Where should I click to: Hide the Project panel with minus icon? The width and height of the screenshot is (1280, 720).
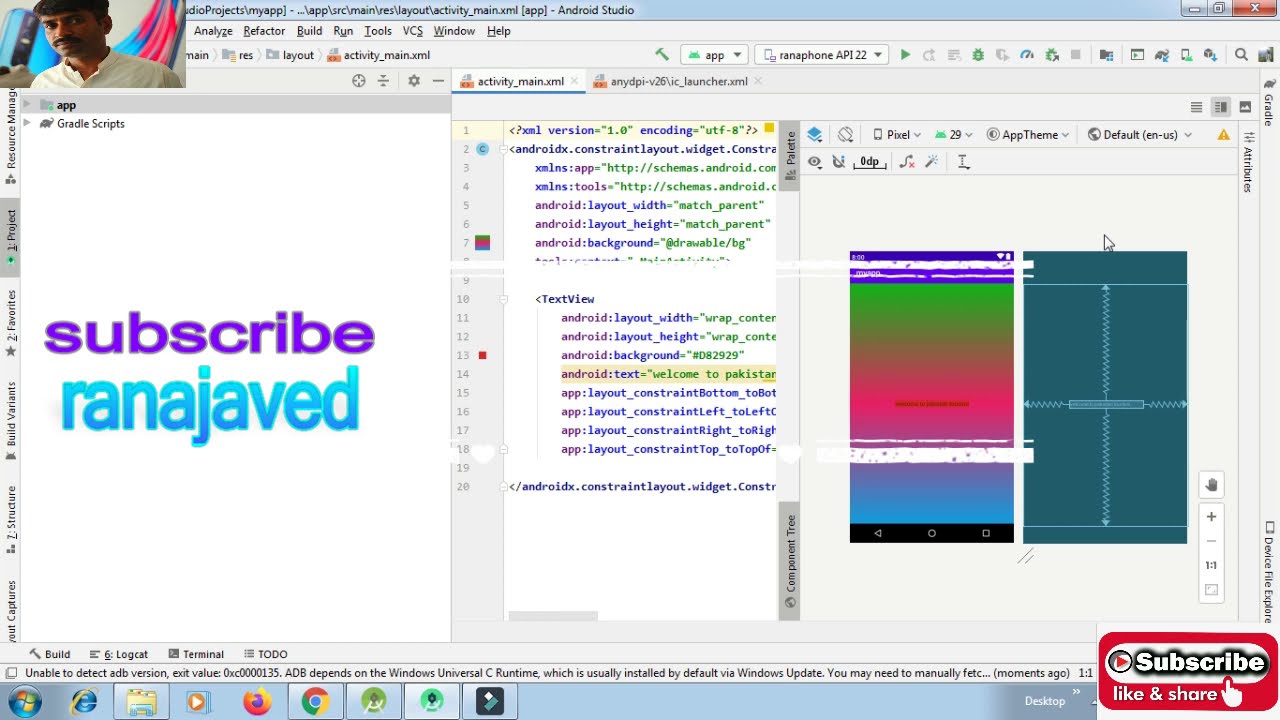point(438,81)
